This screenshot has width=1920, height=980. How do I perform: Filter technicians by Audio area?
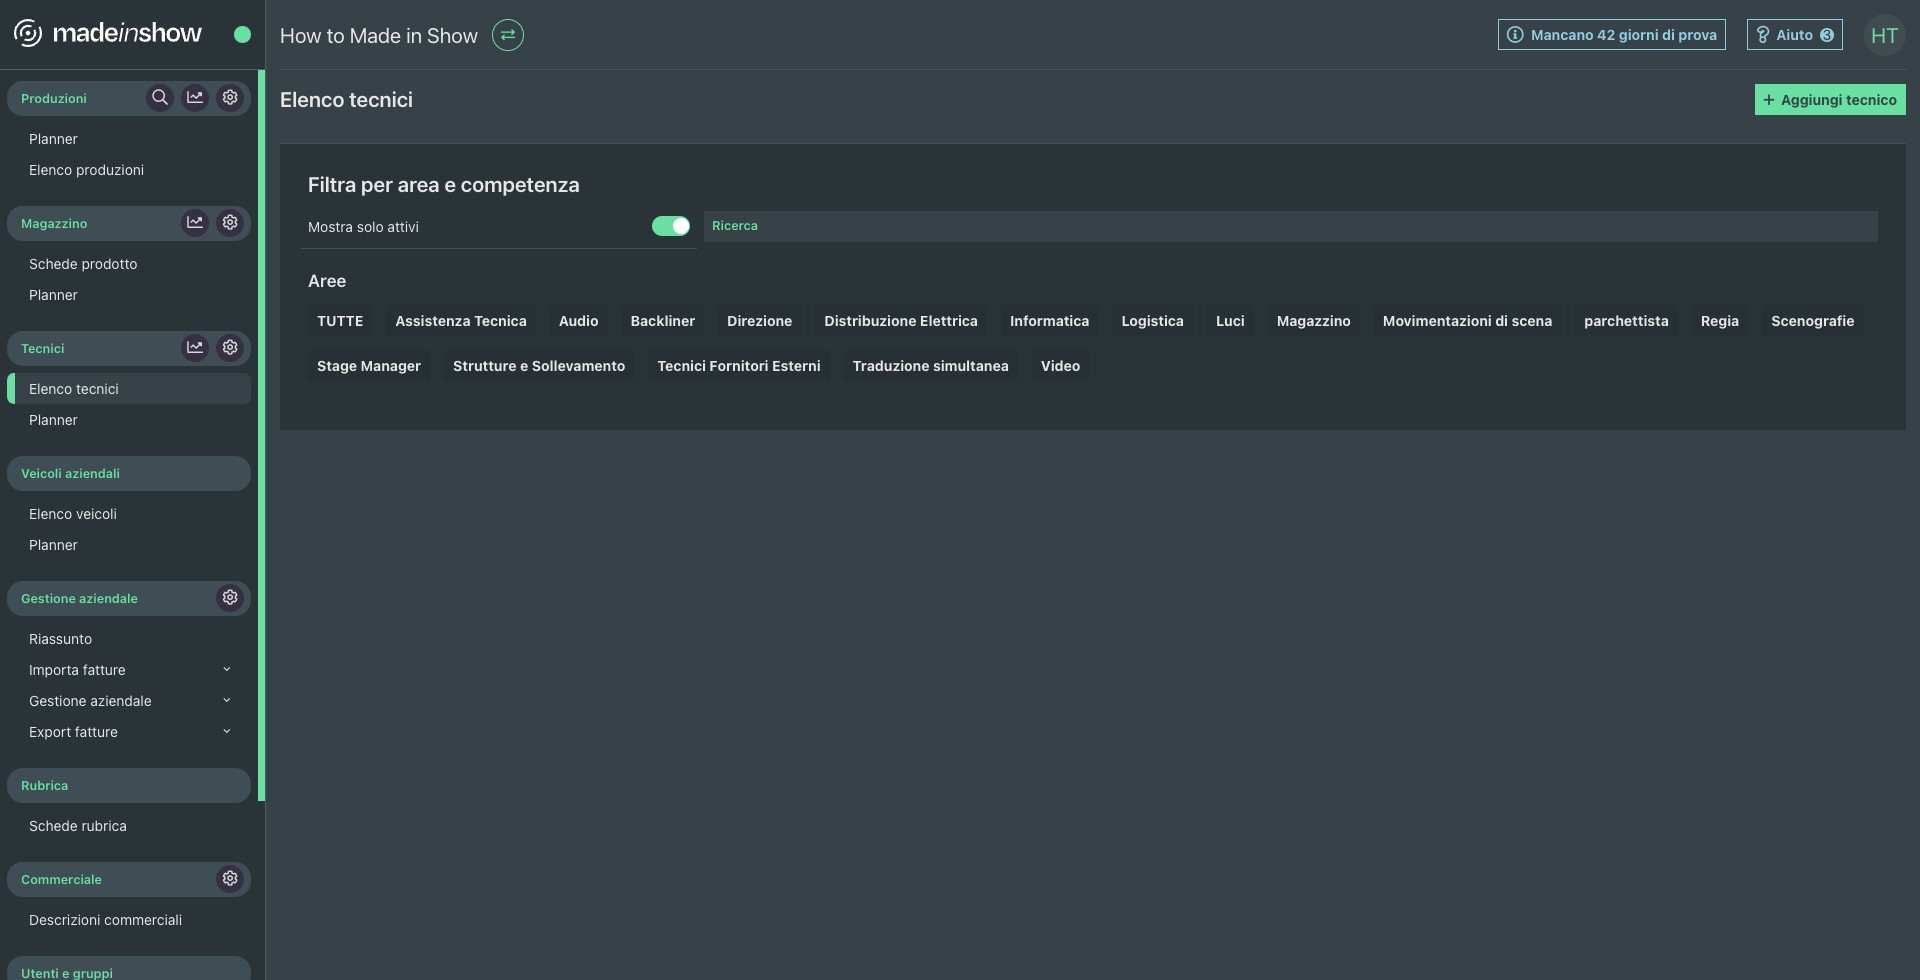point(578,321)
